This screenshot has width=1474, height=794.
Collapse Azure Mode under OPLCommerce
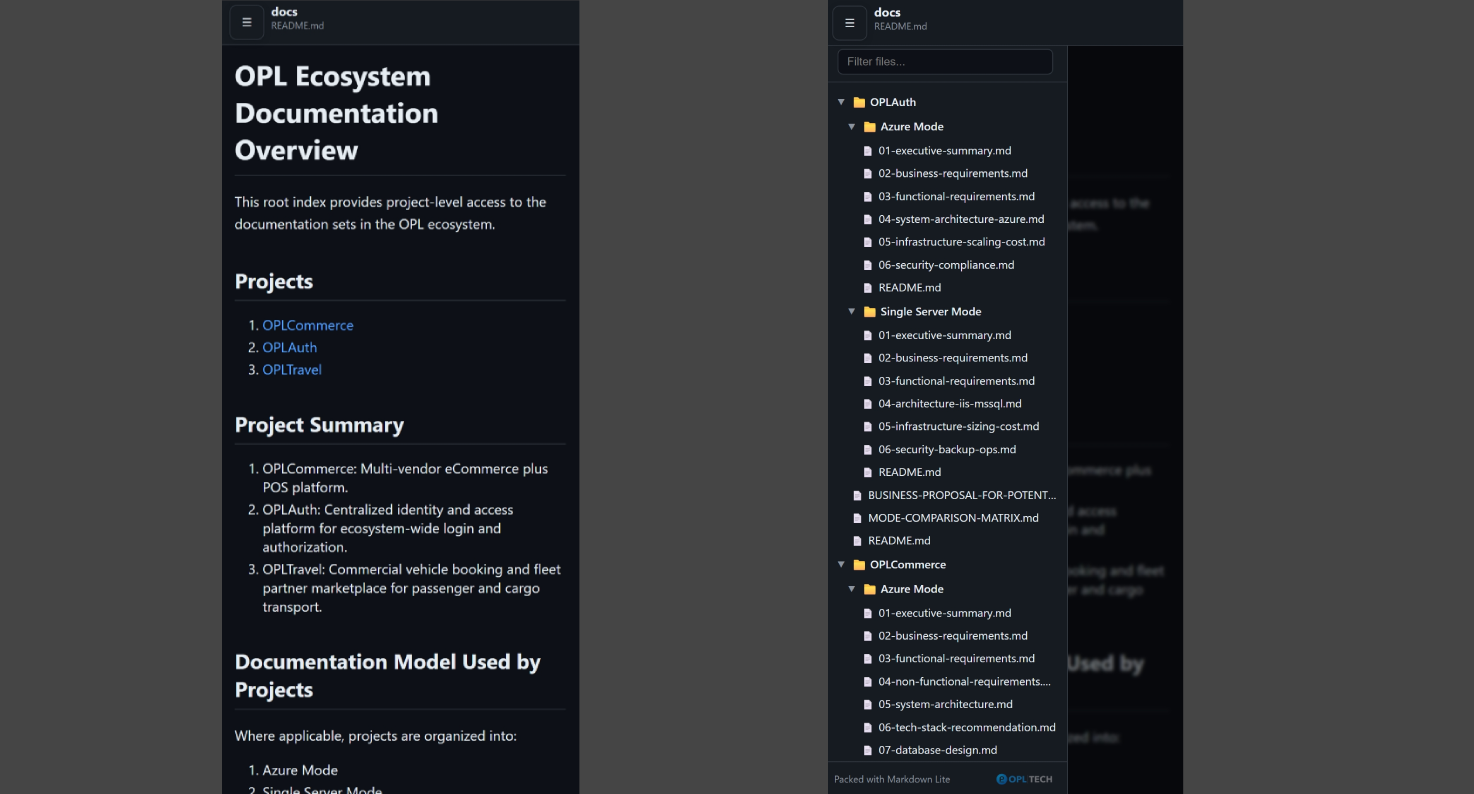tap(852, 588)
